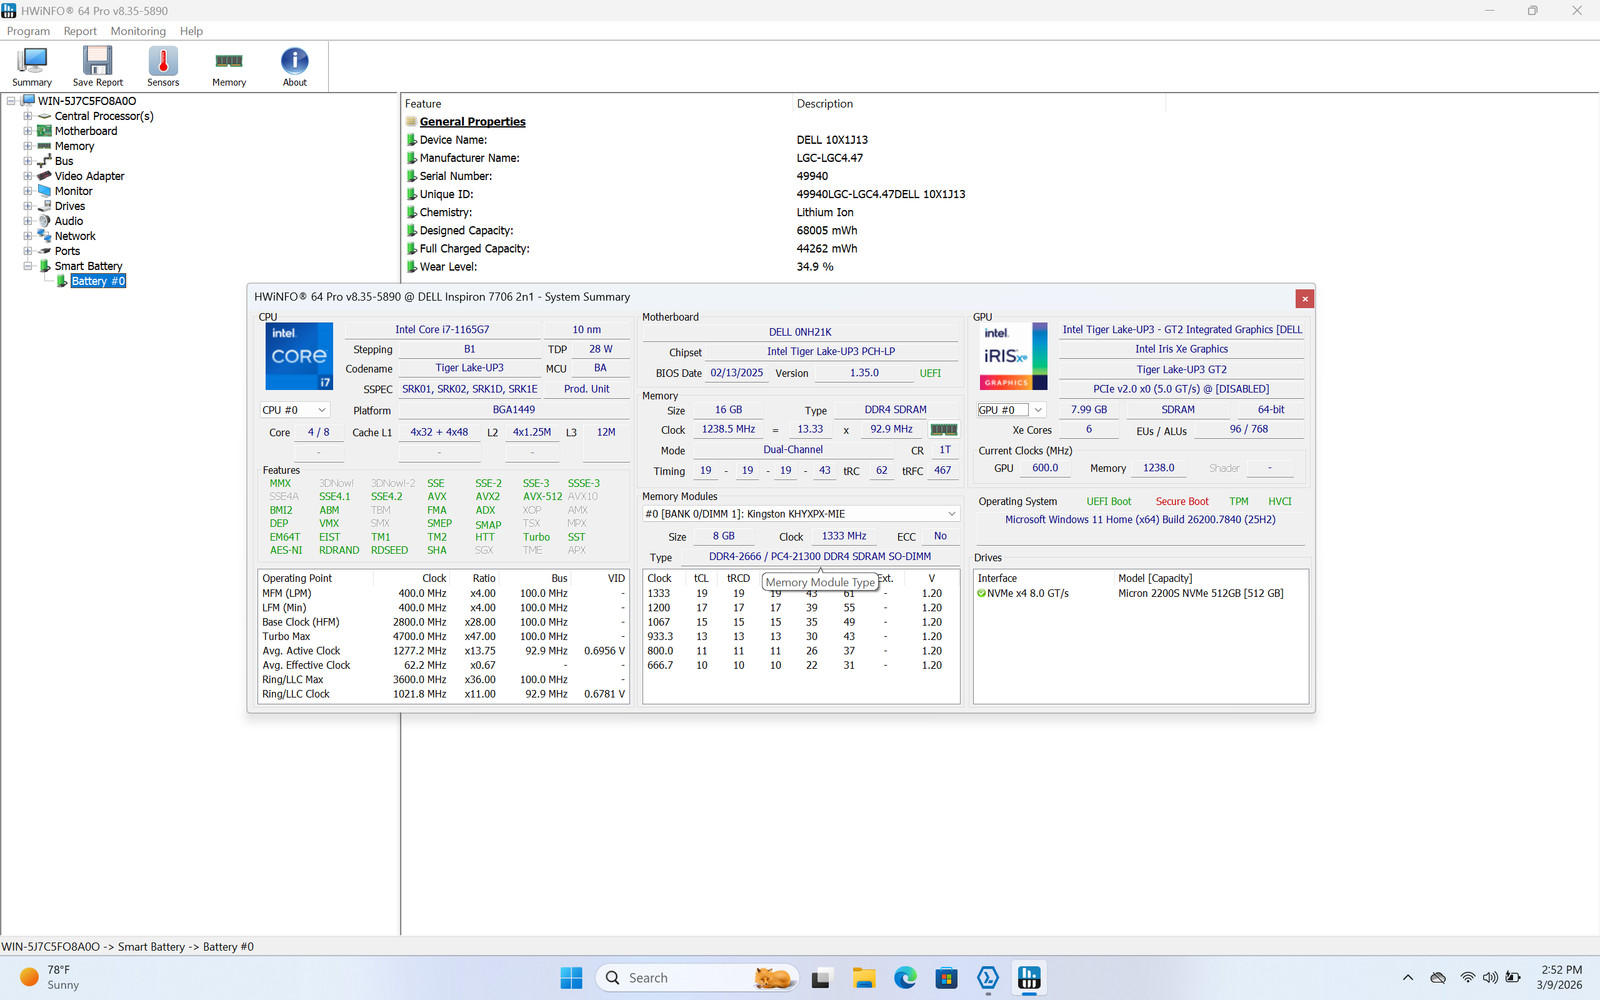Open the Sensors thermometer icon
Image resolution: width=1600 pixels, height=1000 pixels.
[163, 62]
